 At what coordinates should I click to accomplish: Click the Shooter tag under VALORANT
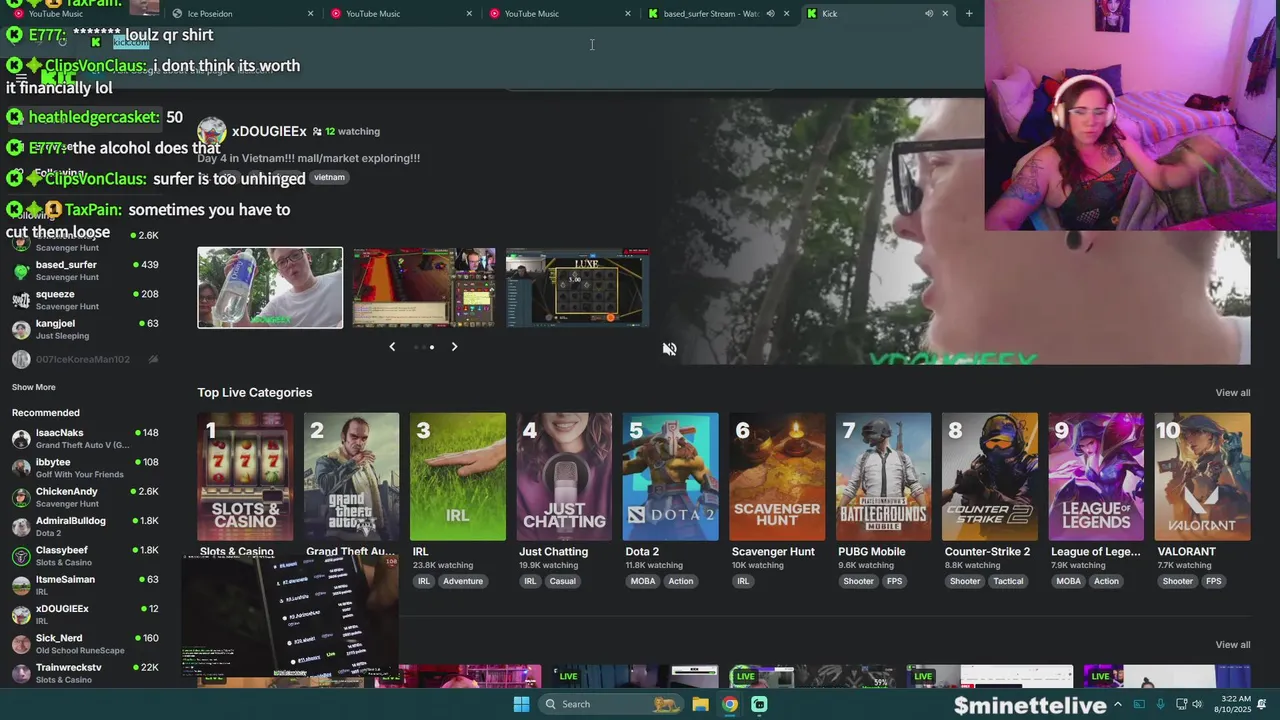(1177, 581)
